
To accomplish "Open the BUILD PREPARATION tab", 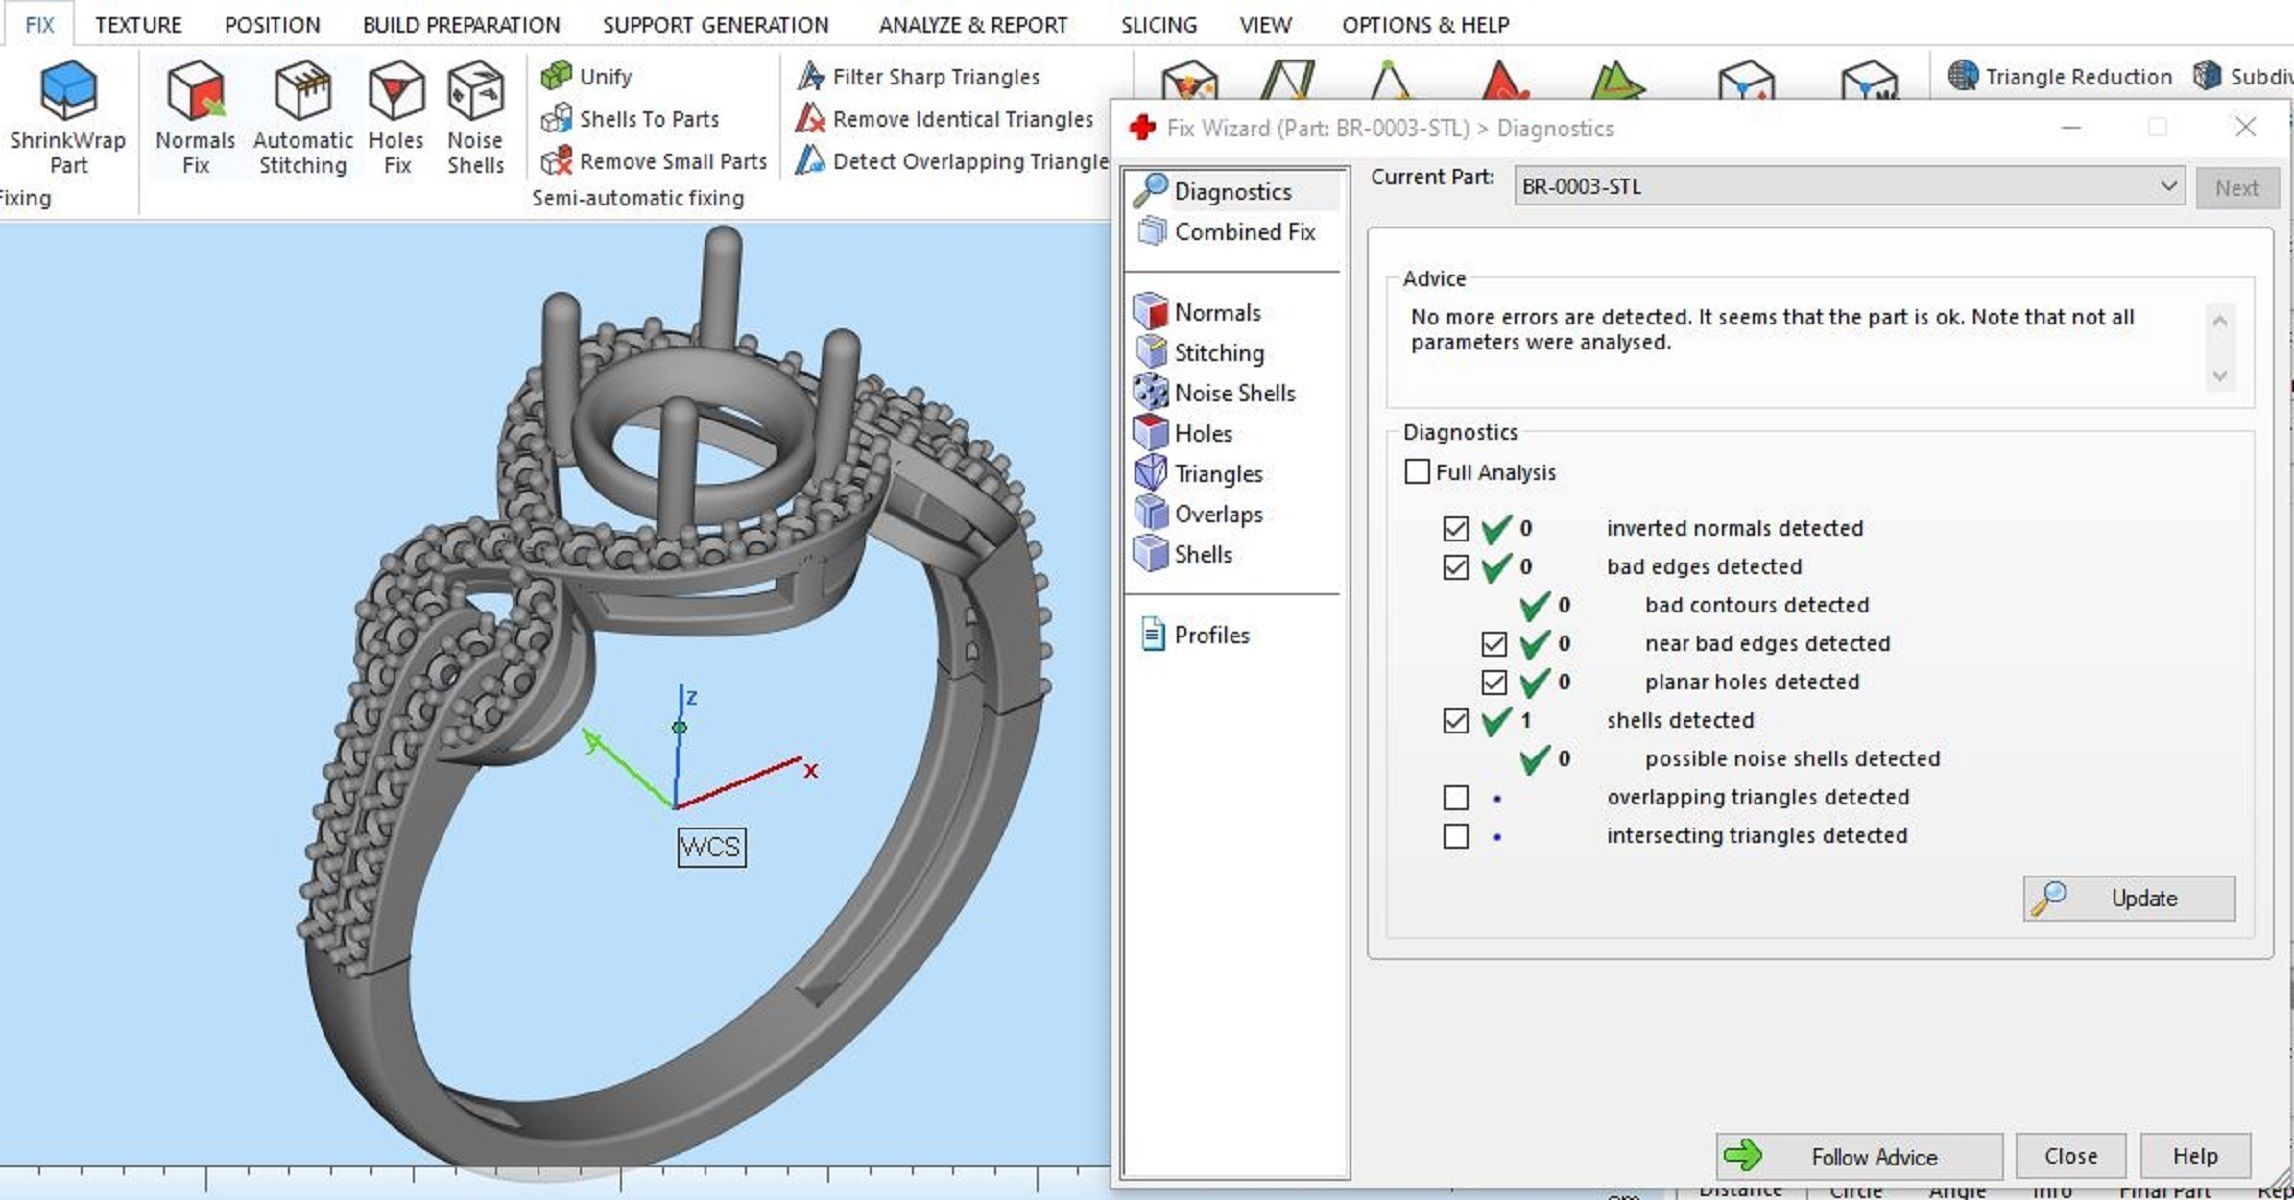I will [461, 25].
